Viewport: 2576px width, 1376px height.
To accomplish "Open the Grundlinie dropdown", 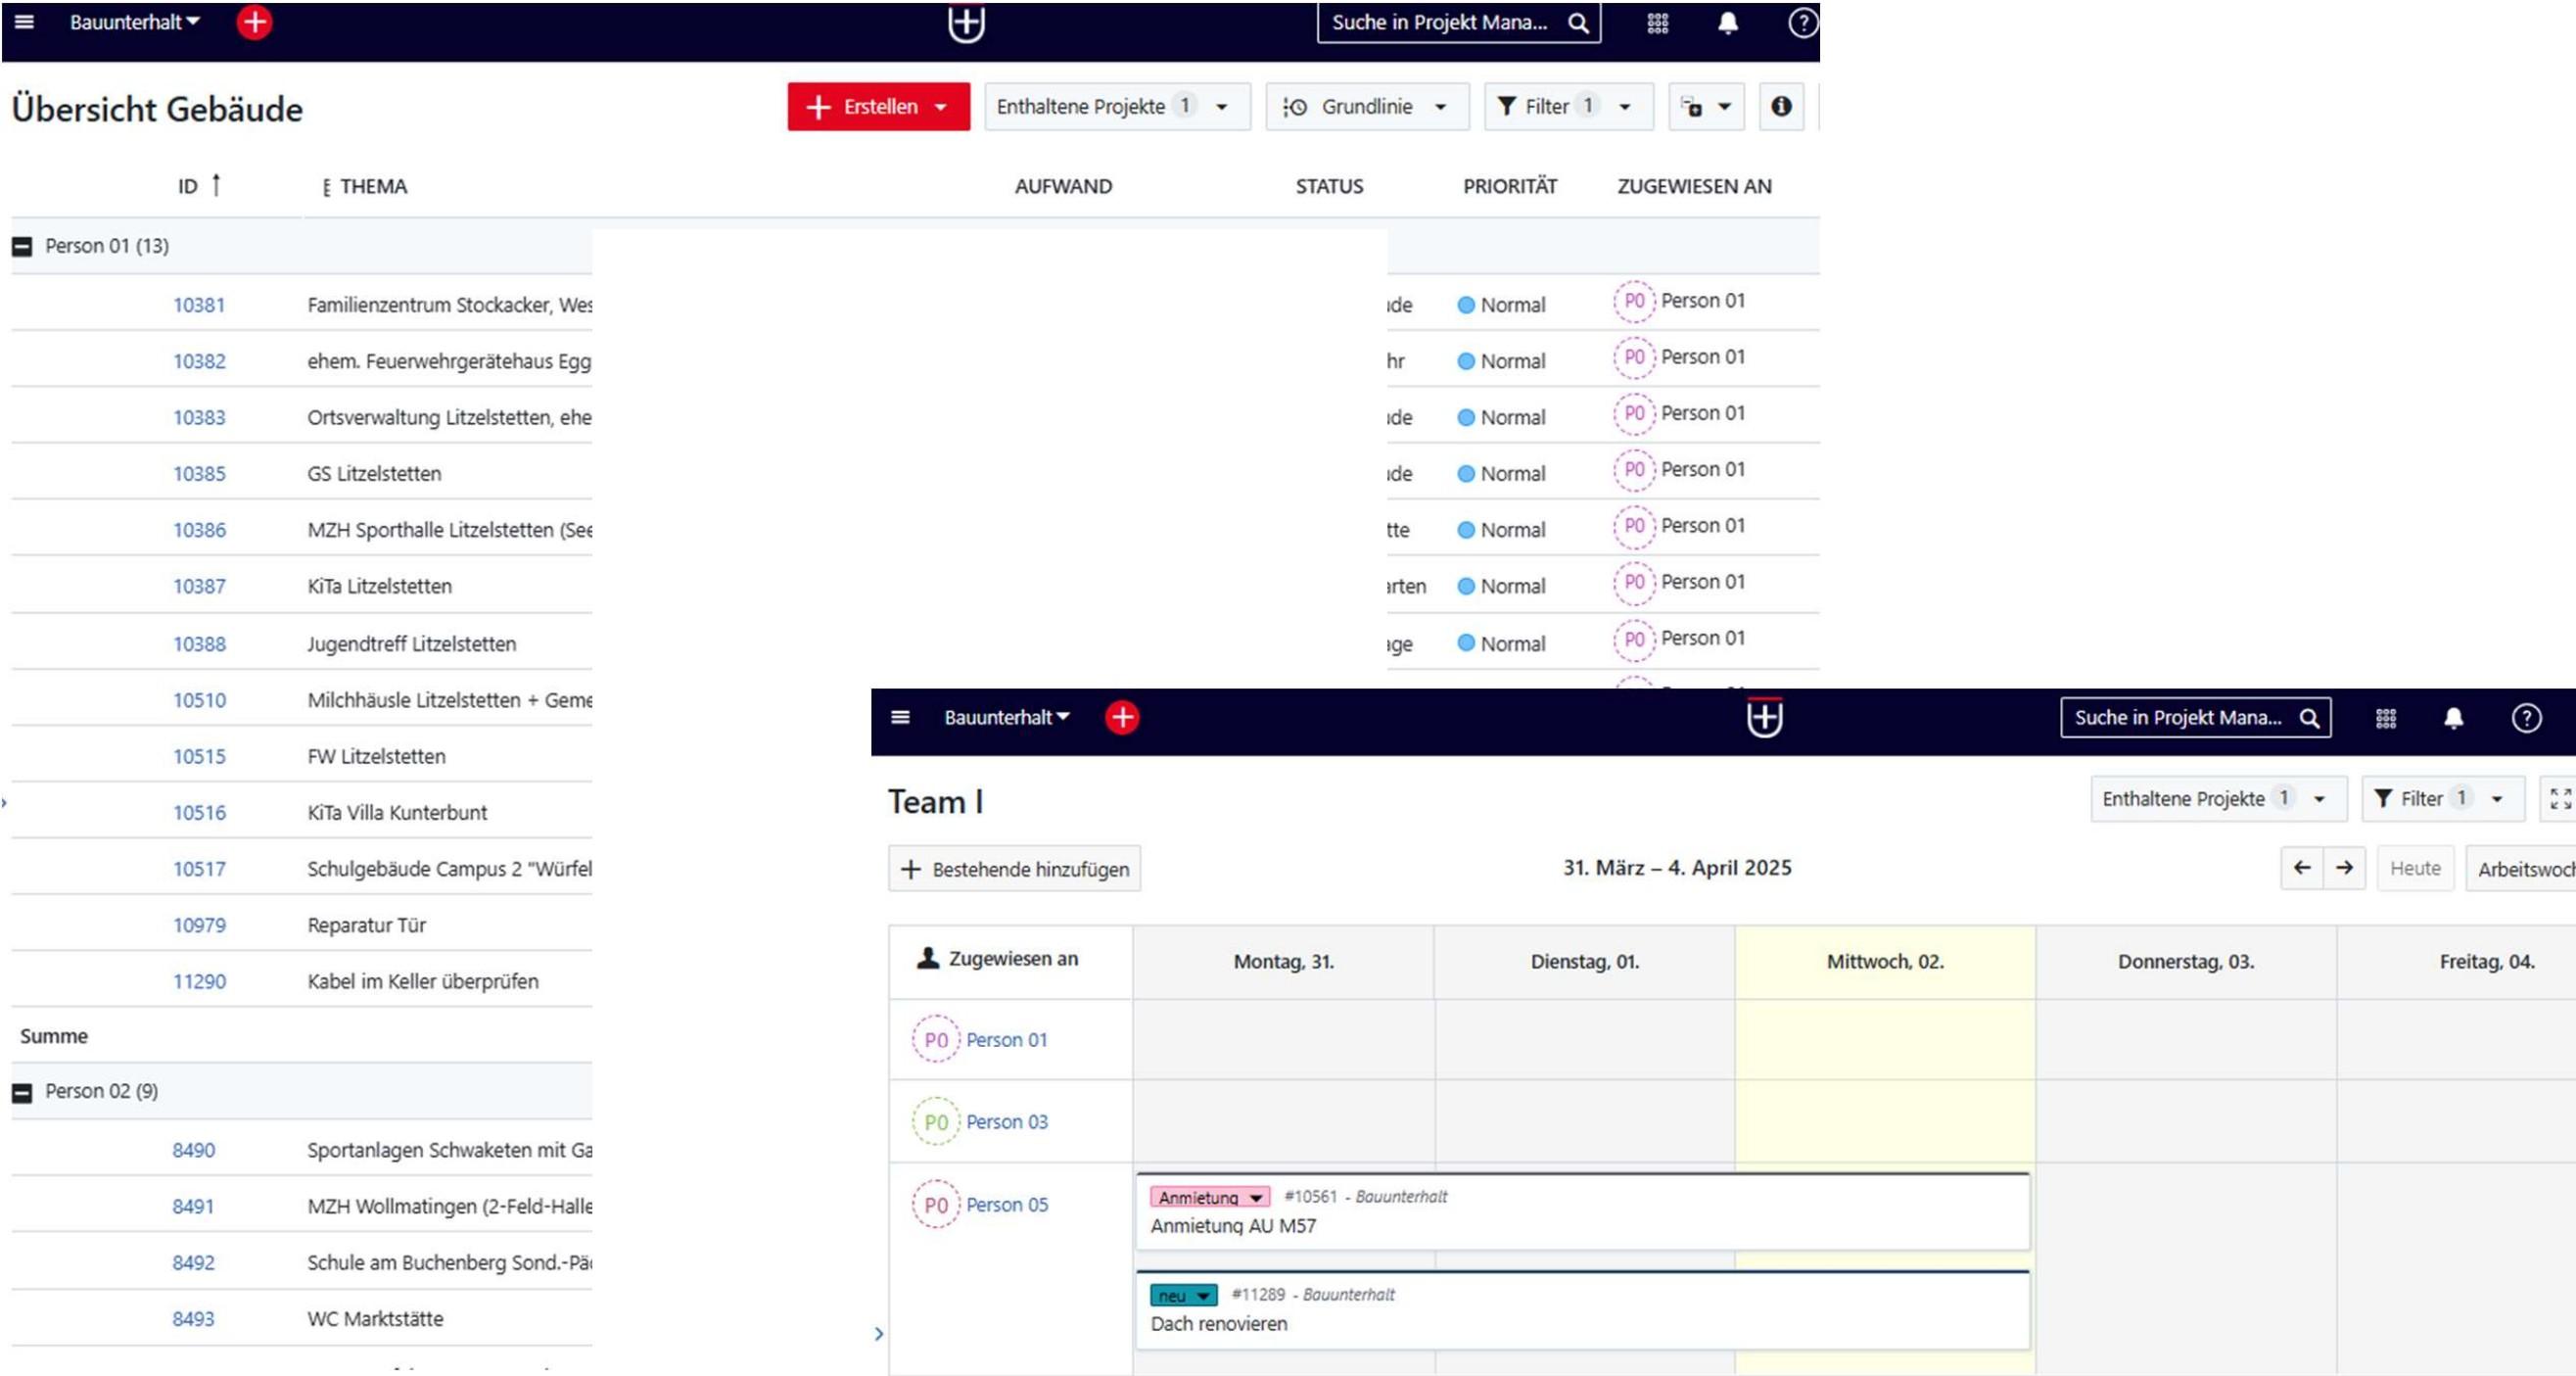I will [x=1366, y=106].
